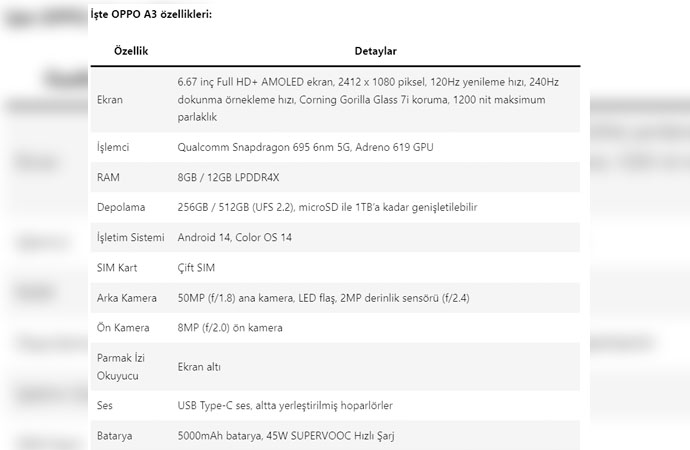Viewport: 690px width, 450px height.
Task: Click the 8GB / 12GB LPDDR4X cell
Action: [228, 177]
